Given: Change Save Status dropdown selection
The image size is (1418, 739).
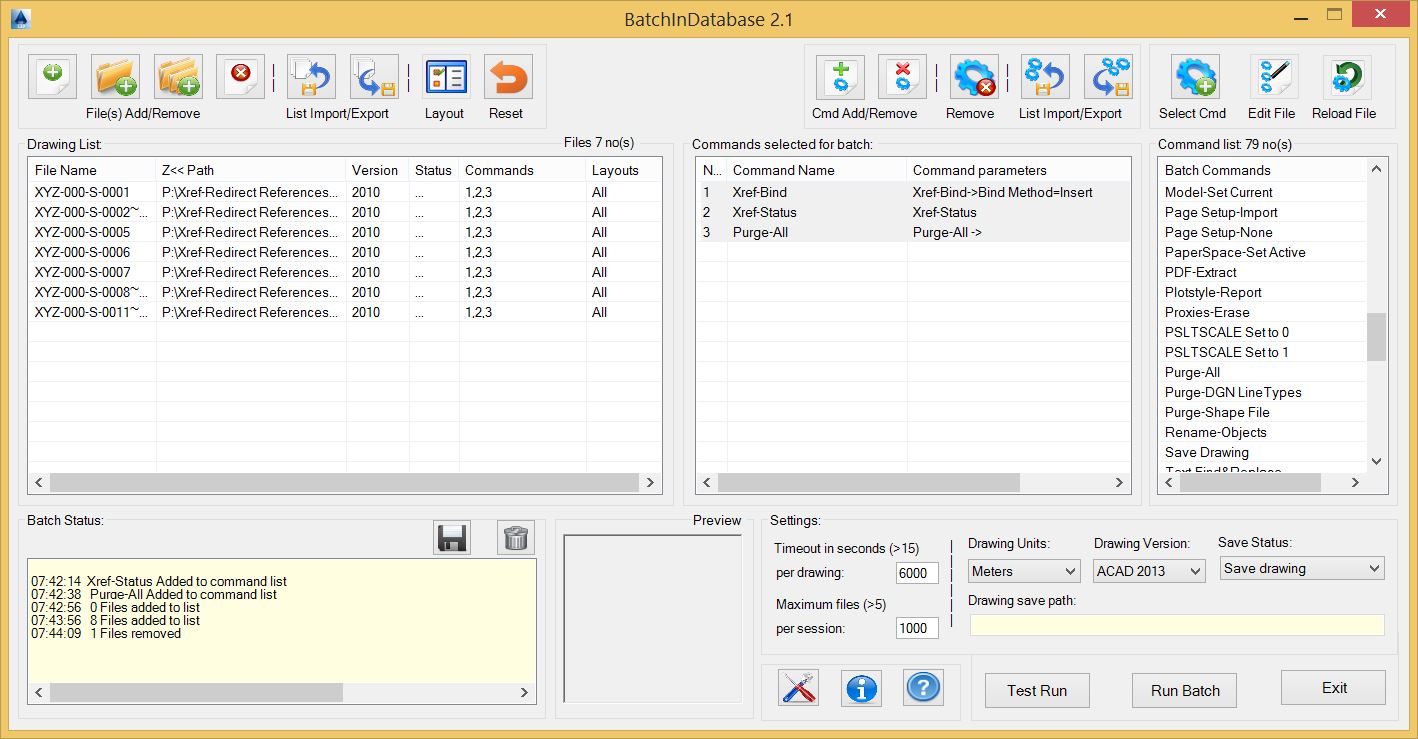Looking at the screenshot, I should [1301, 567].
